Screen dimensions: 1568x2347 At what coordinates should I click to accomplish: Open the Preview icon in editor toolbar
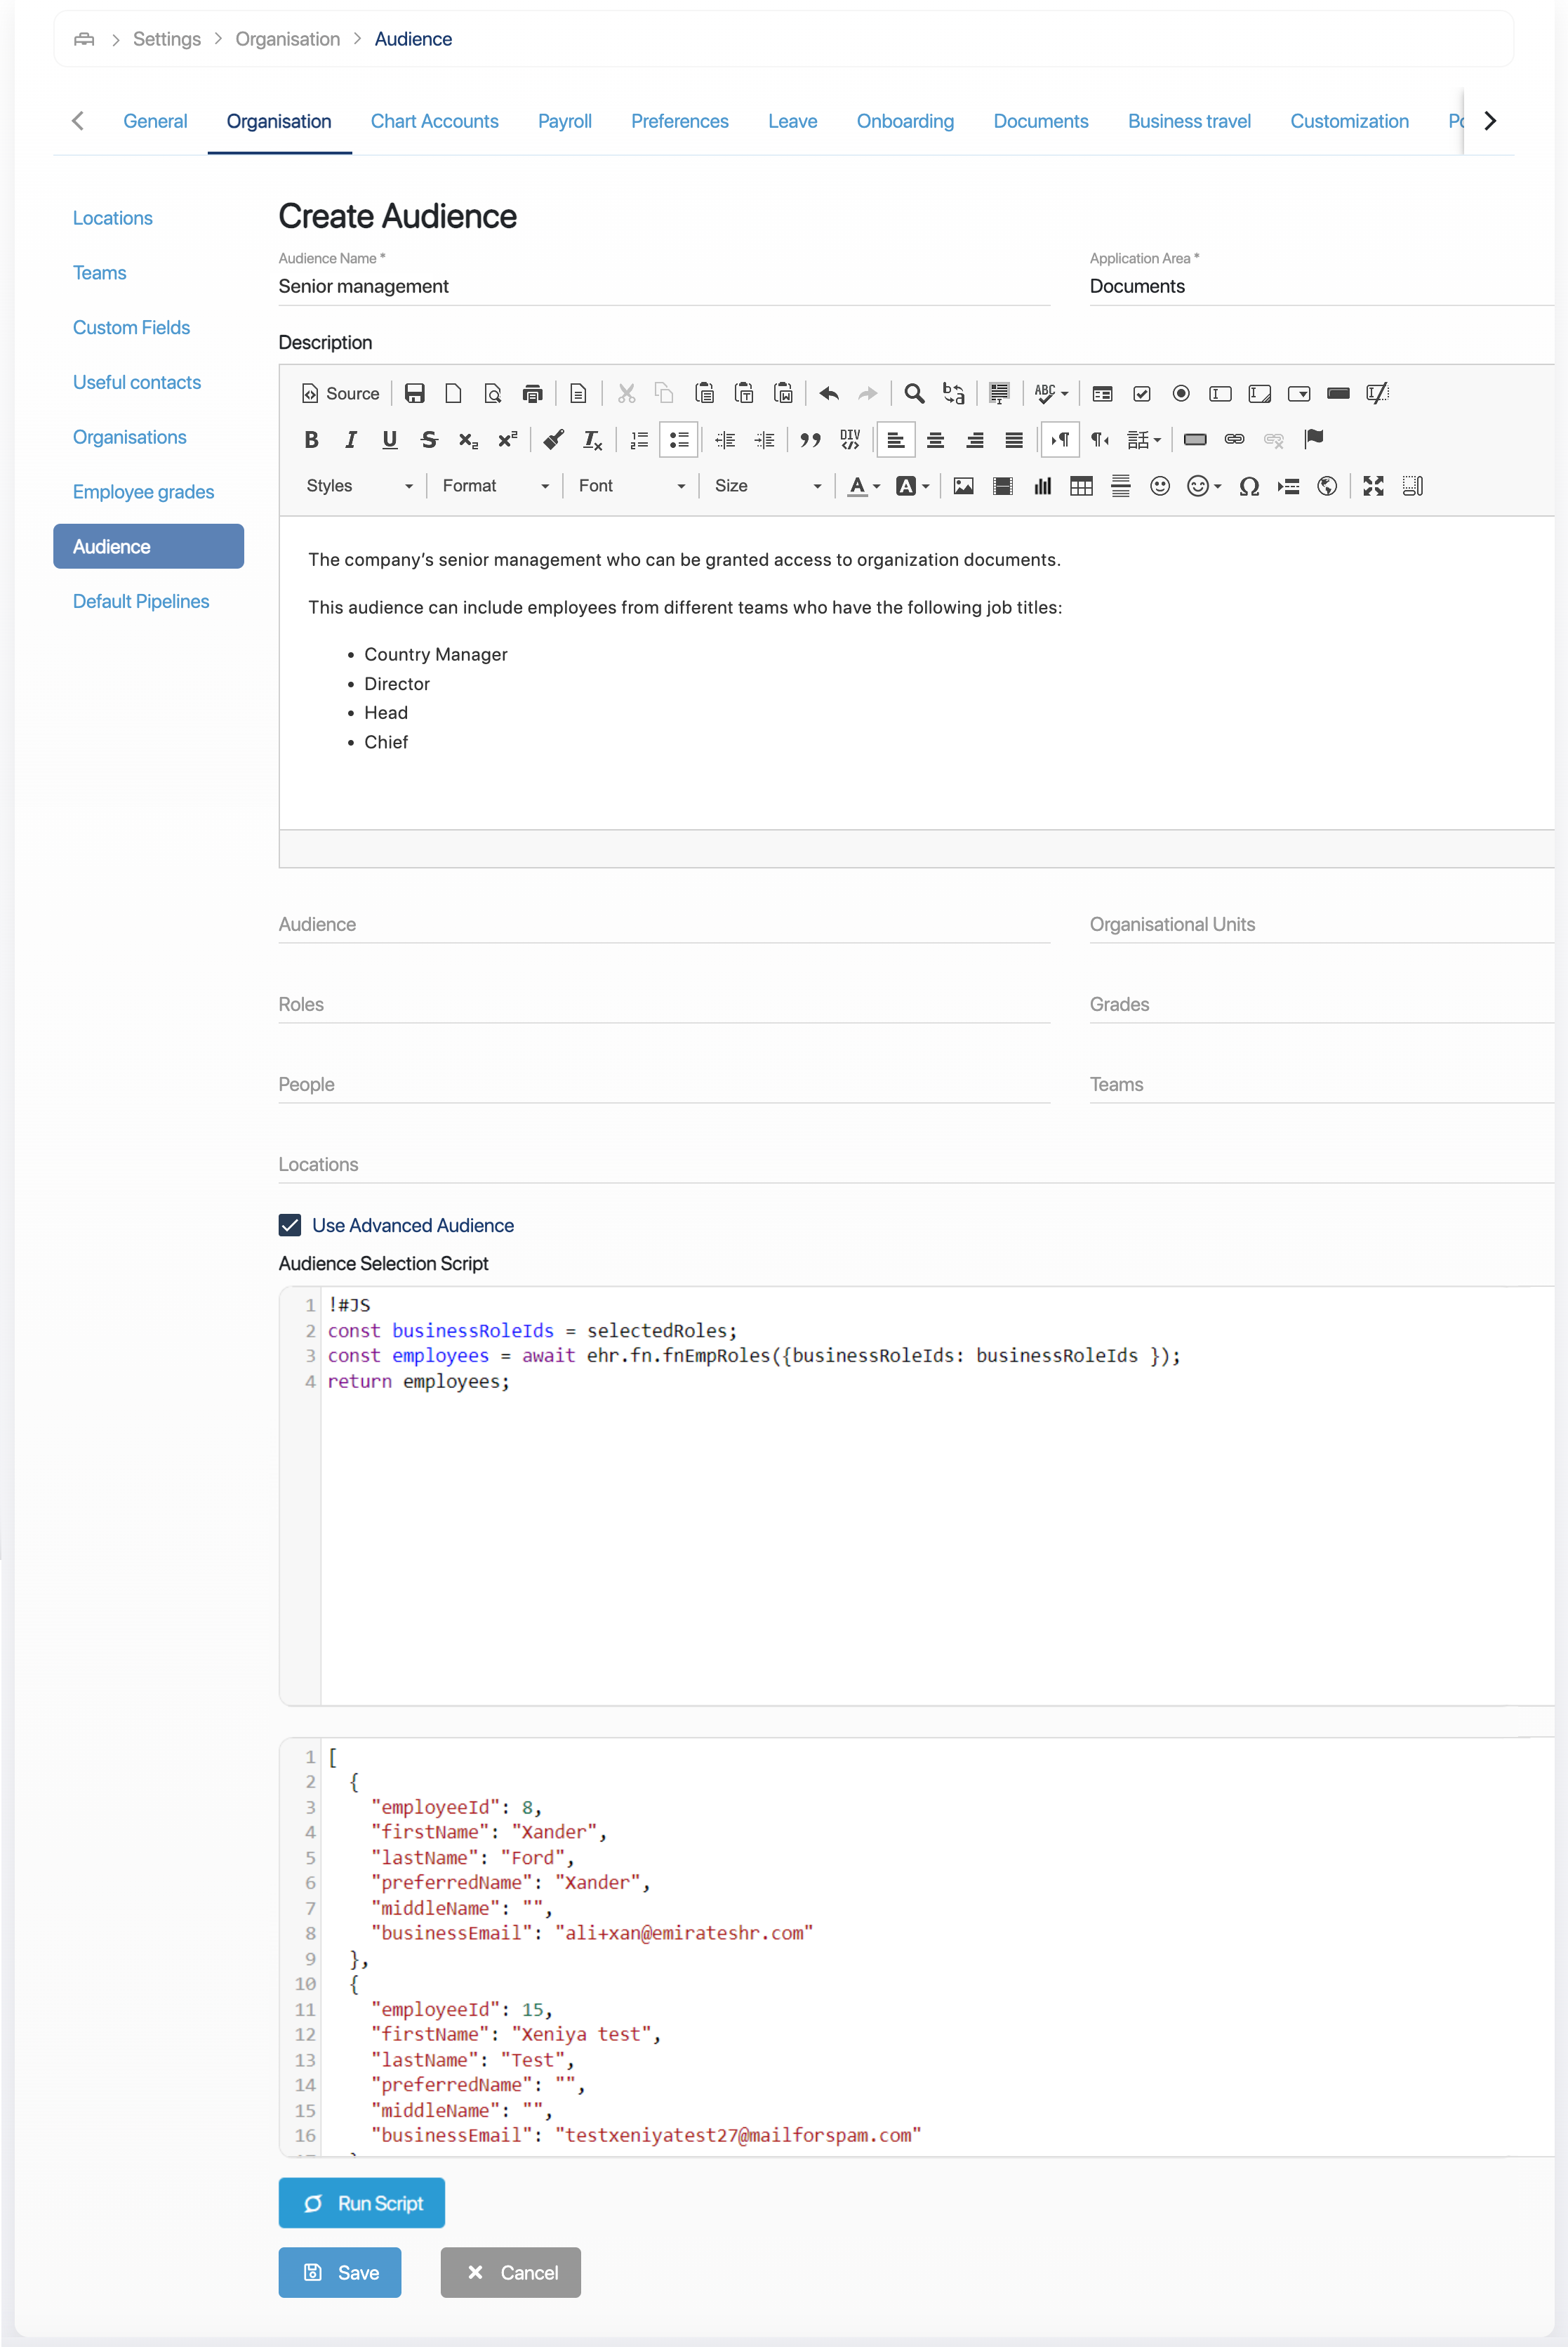pyautogui.click(x=493, y=393)
